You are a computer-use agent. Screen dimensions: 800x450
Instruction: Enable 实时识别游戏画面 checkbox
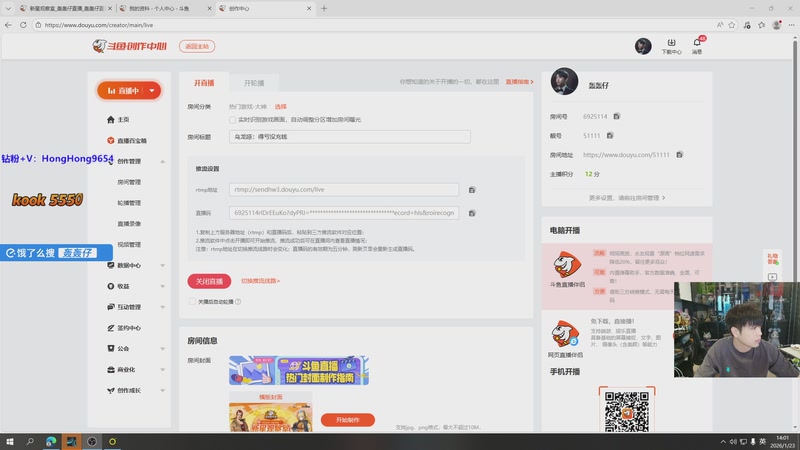pos(233,120)
